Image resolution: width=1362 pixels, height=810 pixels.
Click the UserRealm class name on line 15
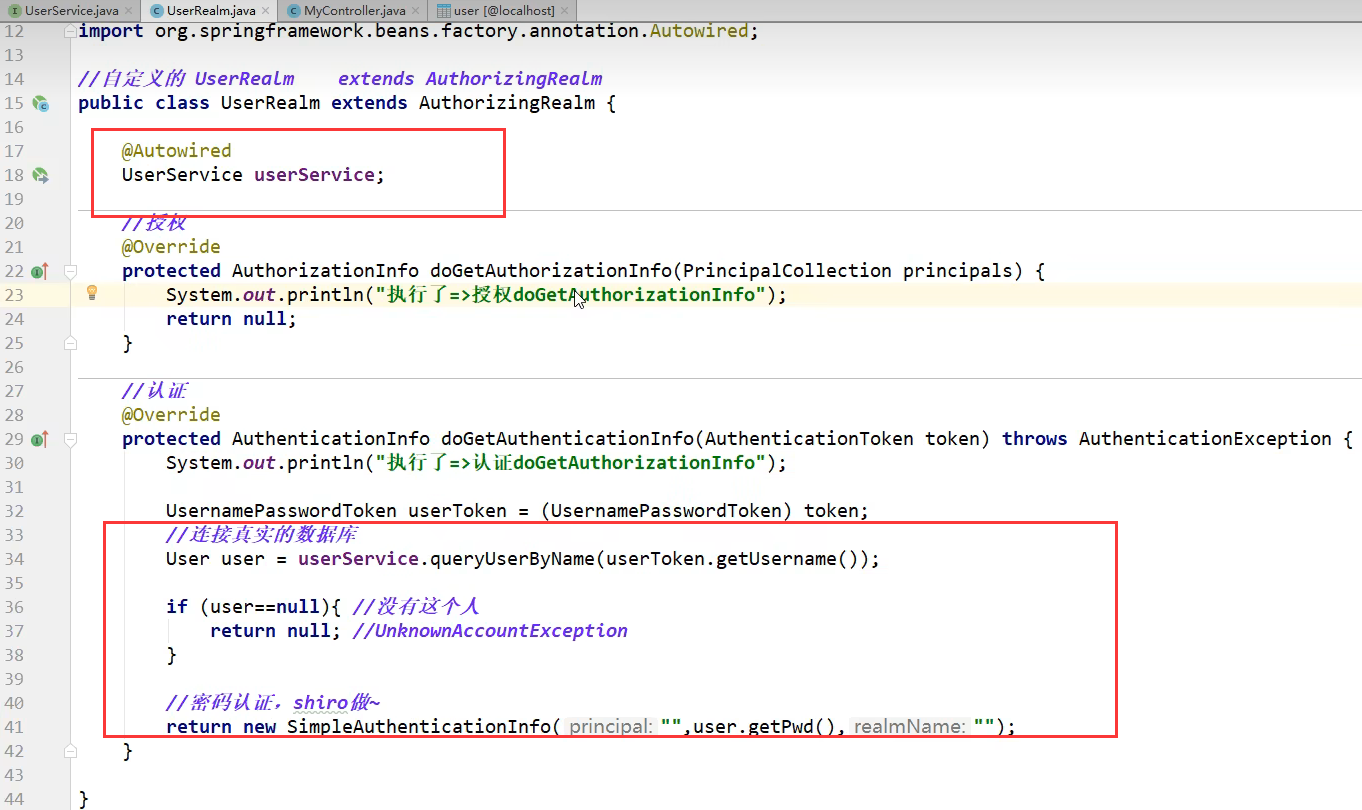[270, 103]
